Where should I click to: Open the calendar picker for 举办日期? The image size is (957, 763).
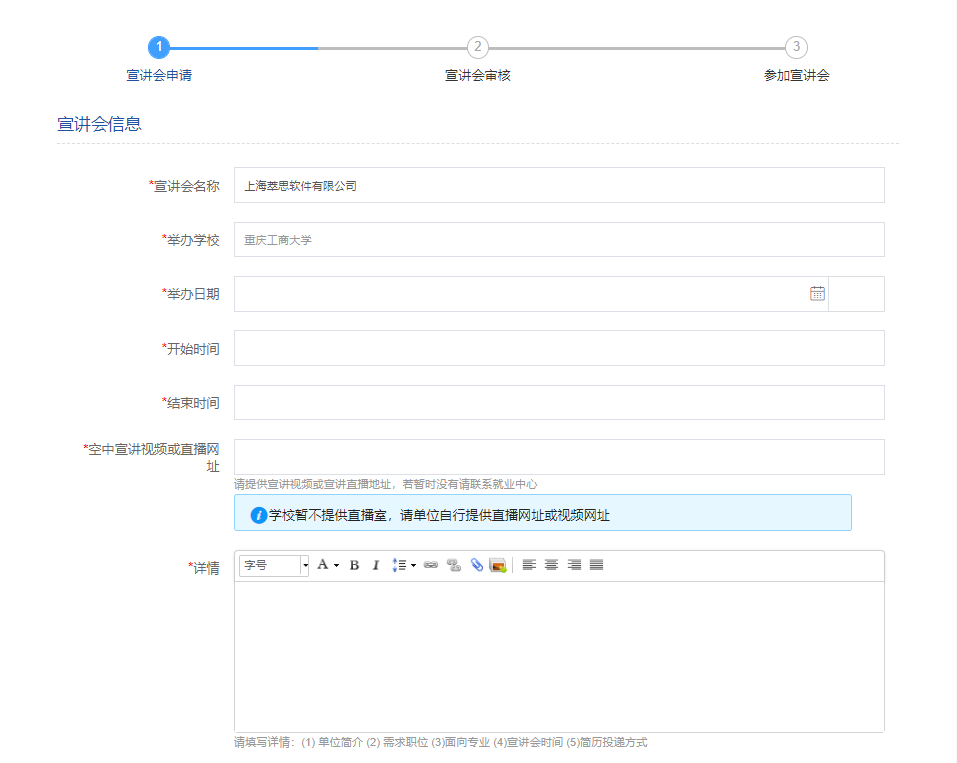(817, 294)
